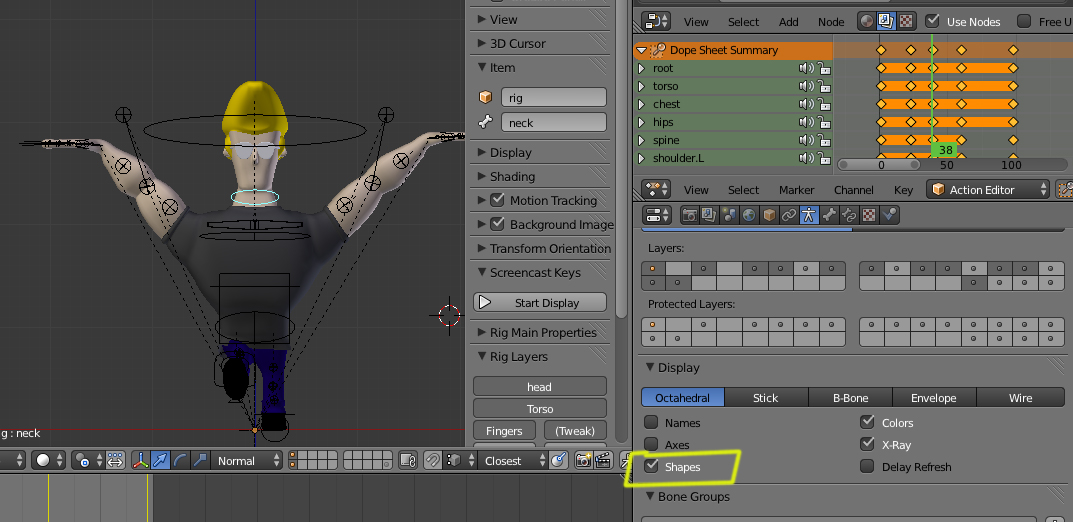Lock the torso channel padlock icon
This screenshot has width=1073, height=522.
(x=824, y=86)
